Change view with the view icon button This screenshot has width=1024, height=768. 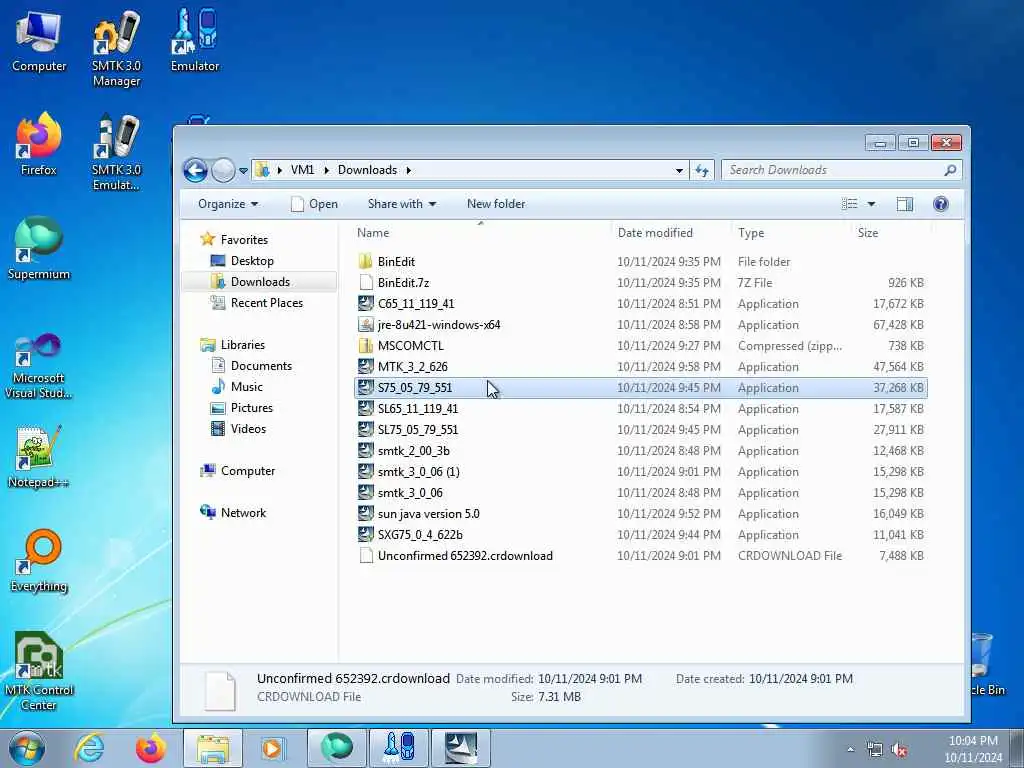click(850, 204)
